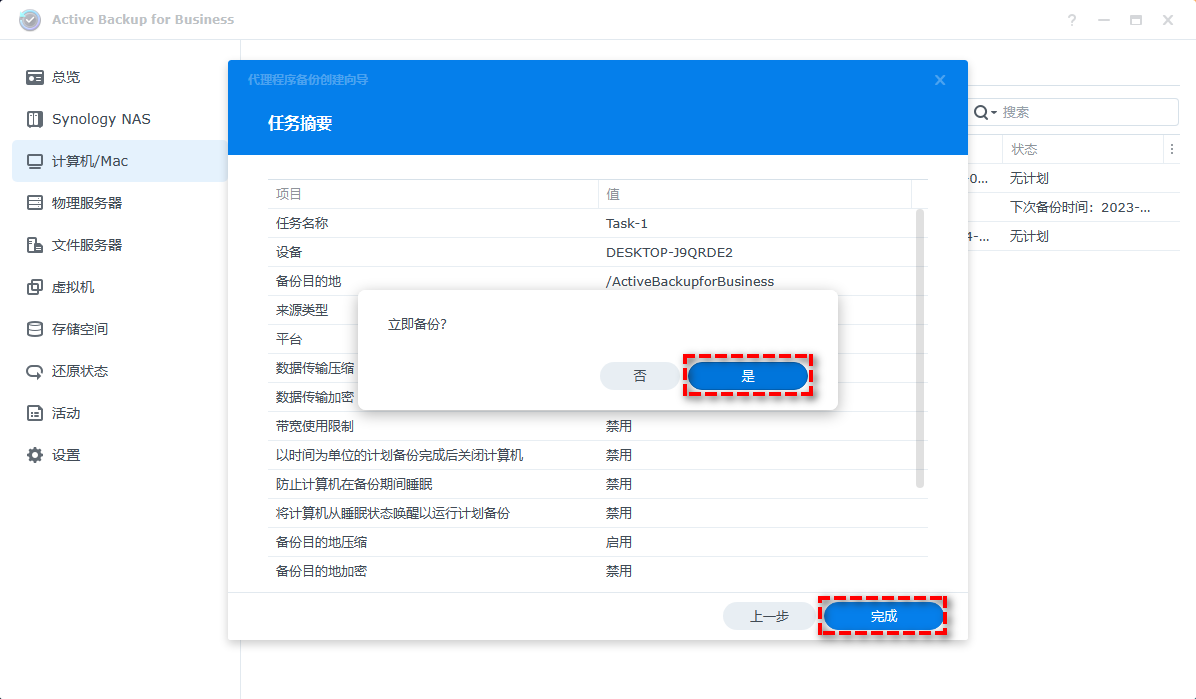Select the Synology NAS sidebar icon
Viewport: 1196px width, 699px height.
(35, 119)
